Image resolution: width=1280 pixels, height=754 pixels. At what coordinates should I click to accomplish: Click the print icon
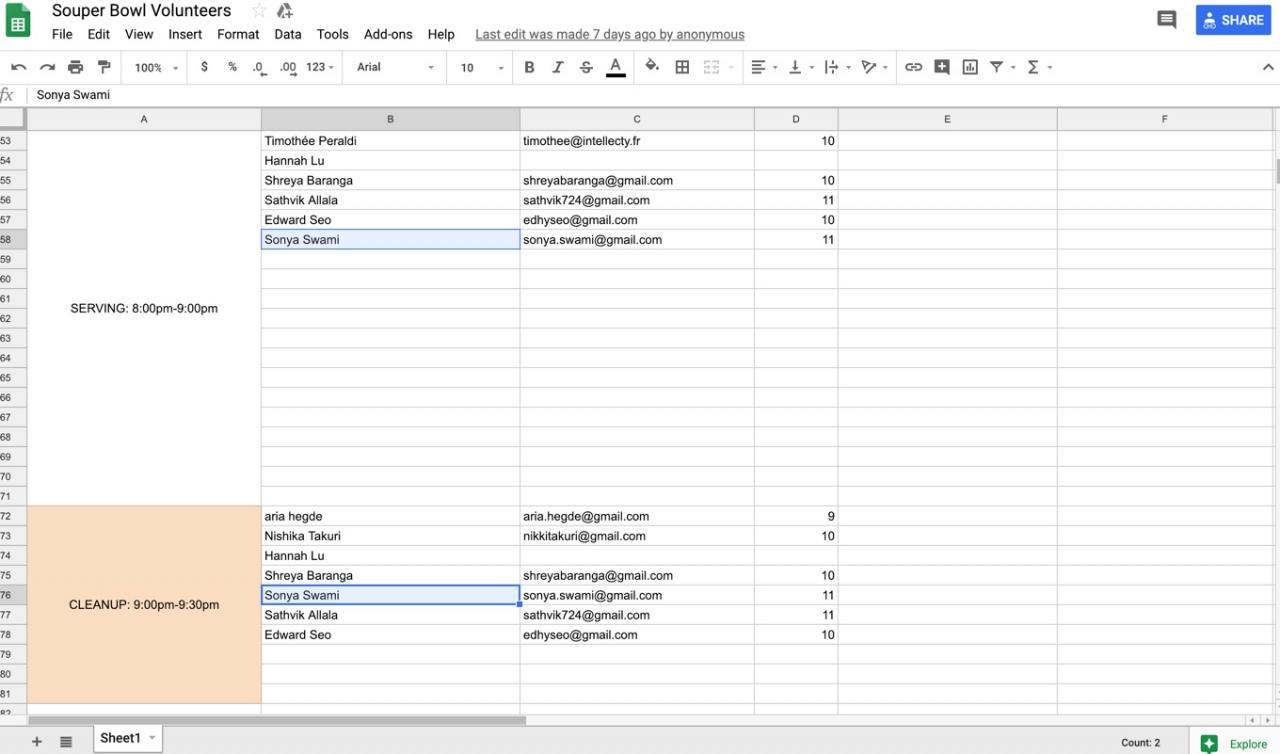75,67
